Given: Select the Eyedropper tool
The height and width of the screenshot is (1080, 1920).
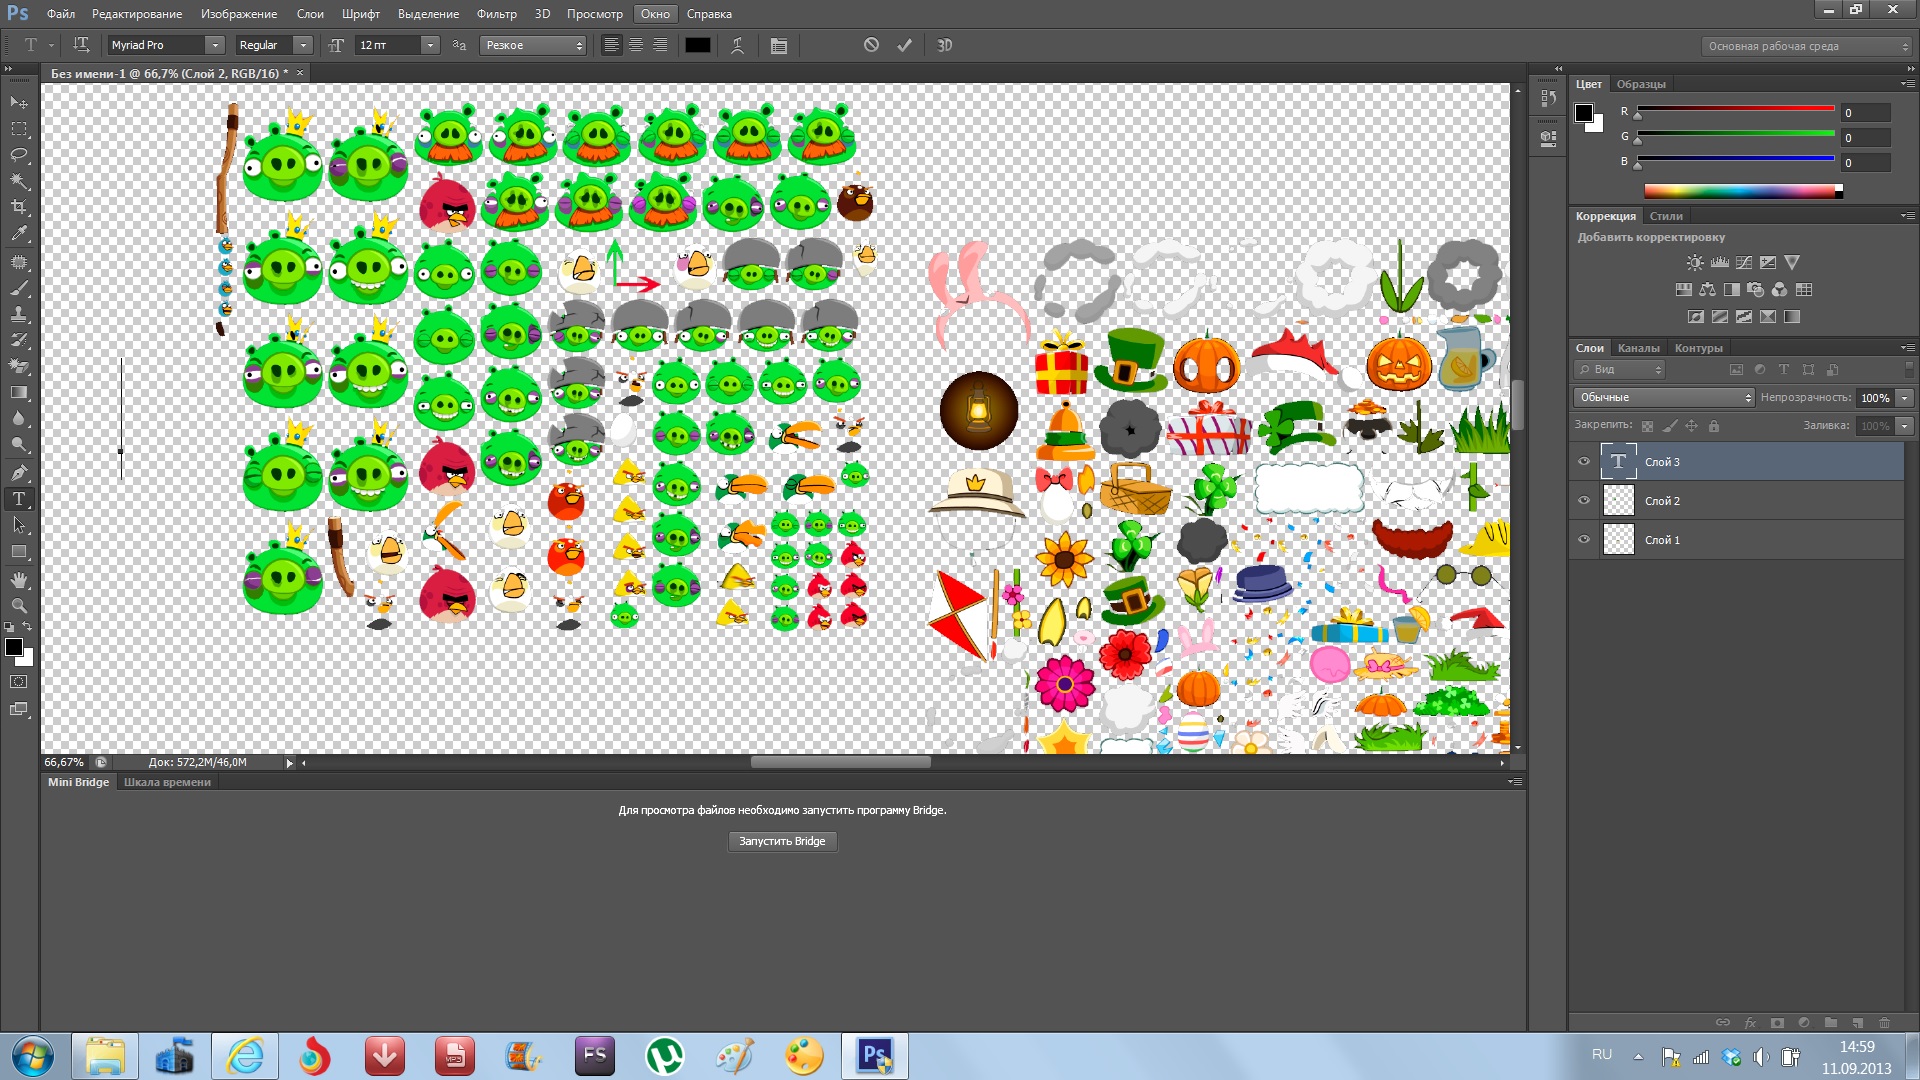Looking at the screenshot, I should click(x=19, y=234).
